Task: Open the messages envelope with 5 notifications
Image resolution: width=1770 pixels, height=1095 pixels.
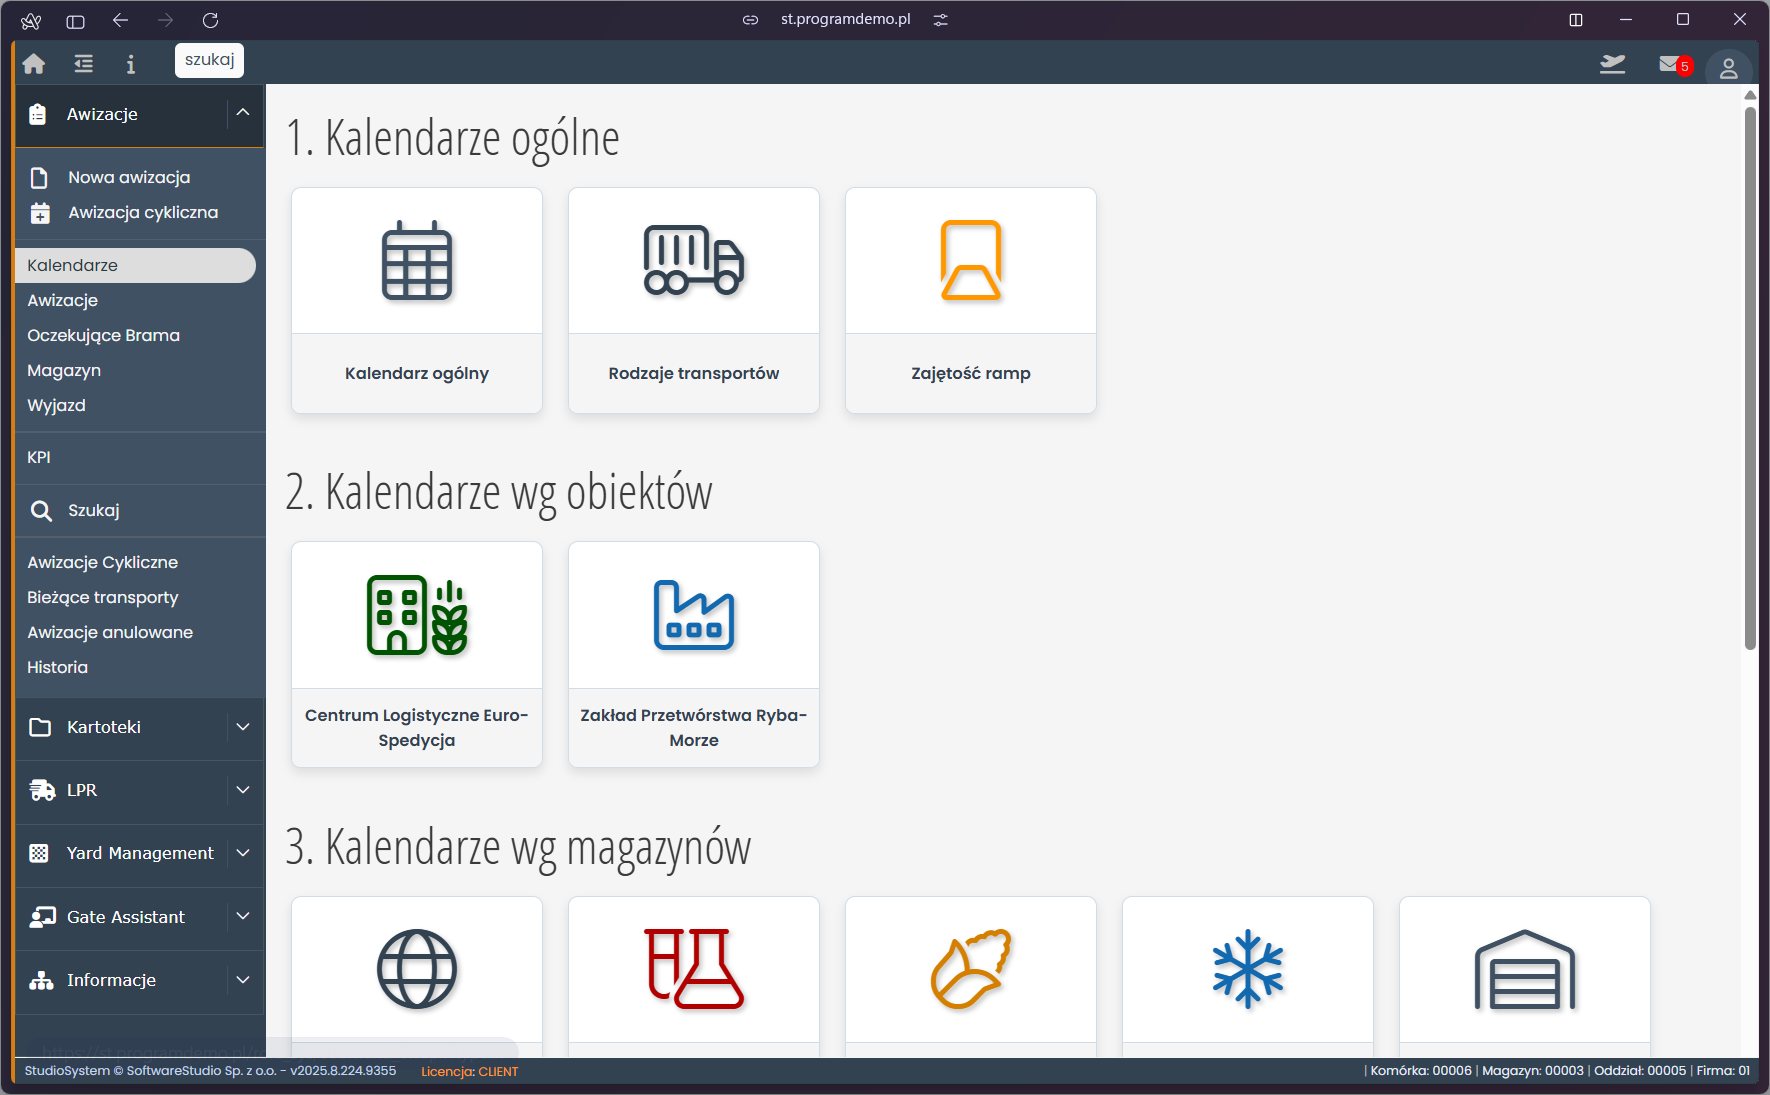Action: pyautogui.click(x=1668, y=63)
